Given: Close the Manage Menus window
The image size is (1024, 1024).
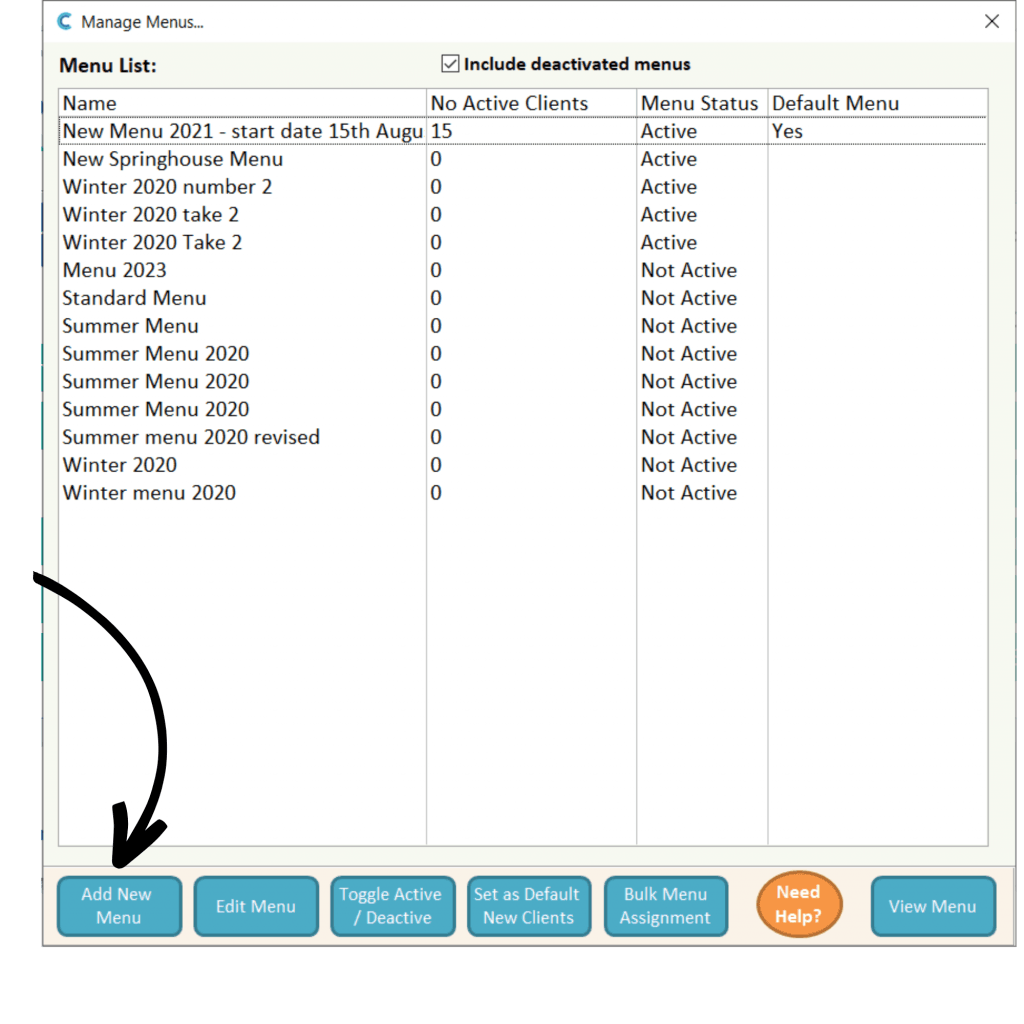Looking at the screenshot, I should coord(991,22).
